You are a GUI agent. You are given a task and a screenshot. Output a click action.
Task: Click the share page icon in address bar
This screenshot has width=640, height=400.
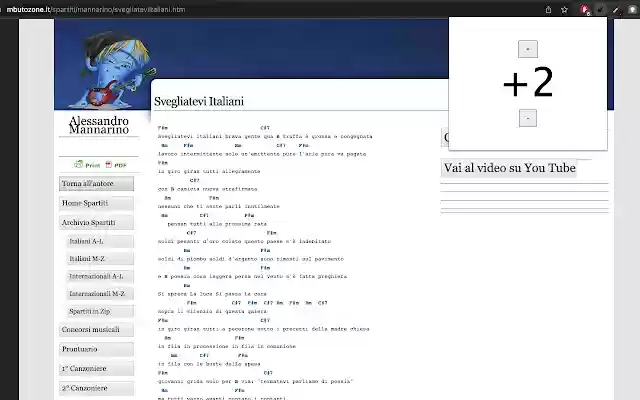(548, 9)
